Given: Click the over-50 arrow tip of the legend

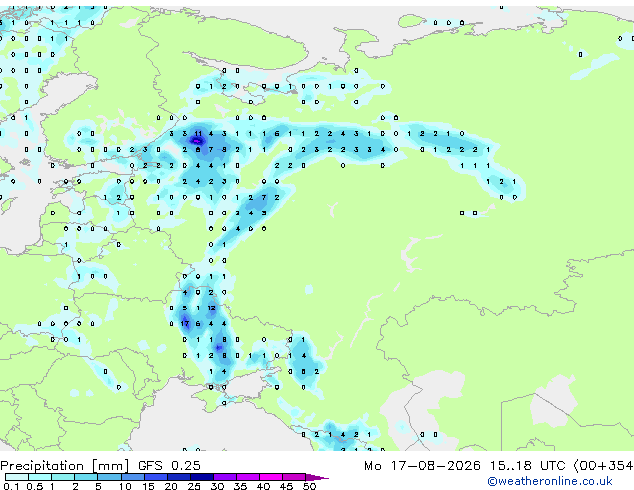Looking at the screenshot, I should click(317, 477).
